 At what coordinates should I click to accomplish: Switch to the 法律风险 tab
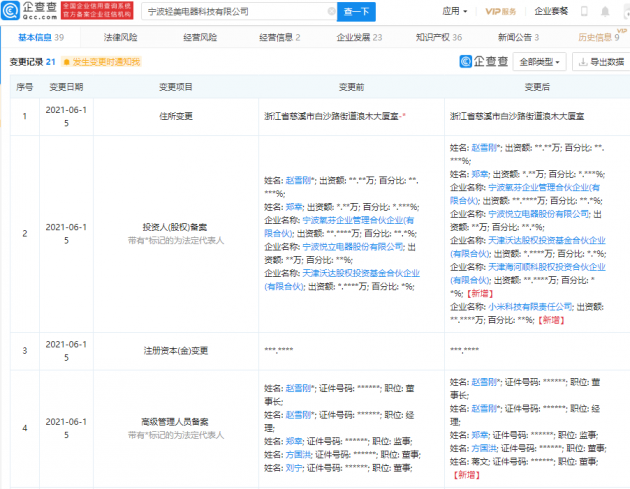click(x=121, y=37)
